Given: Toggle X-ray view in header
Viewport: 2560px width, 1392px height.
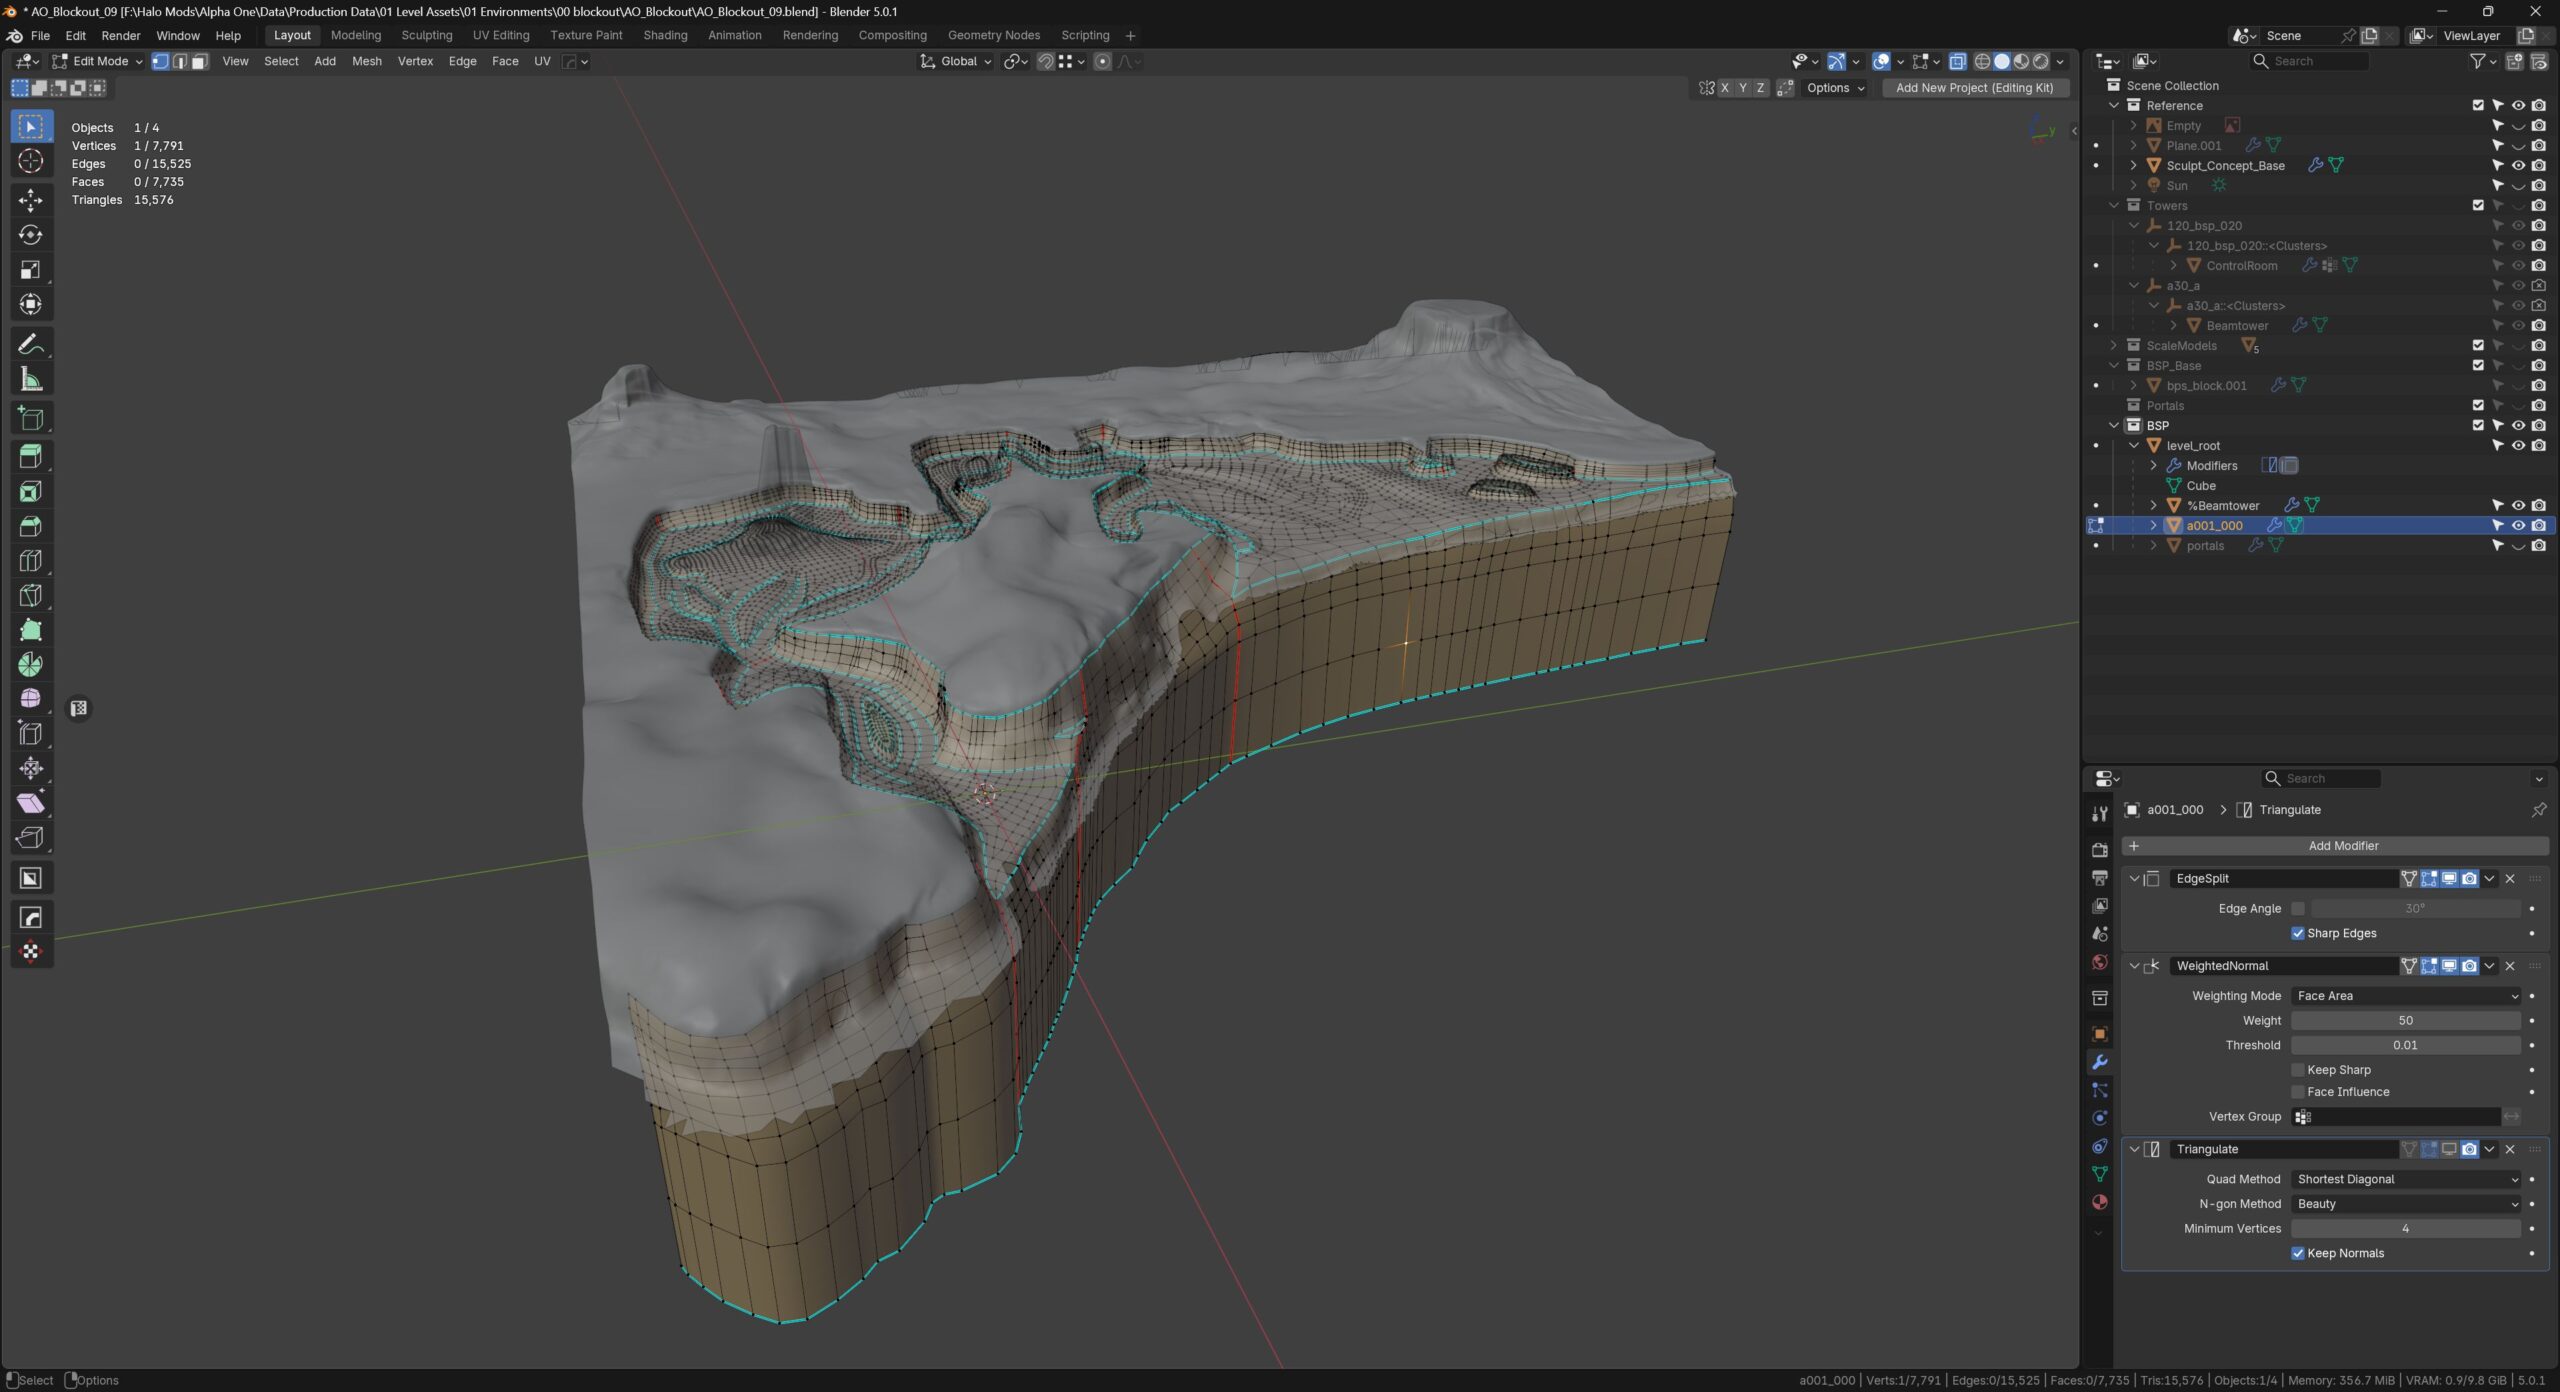Looking at the screenshot, I should [1957, 62].
